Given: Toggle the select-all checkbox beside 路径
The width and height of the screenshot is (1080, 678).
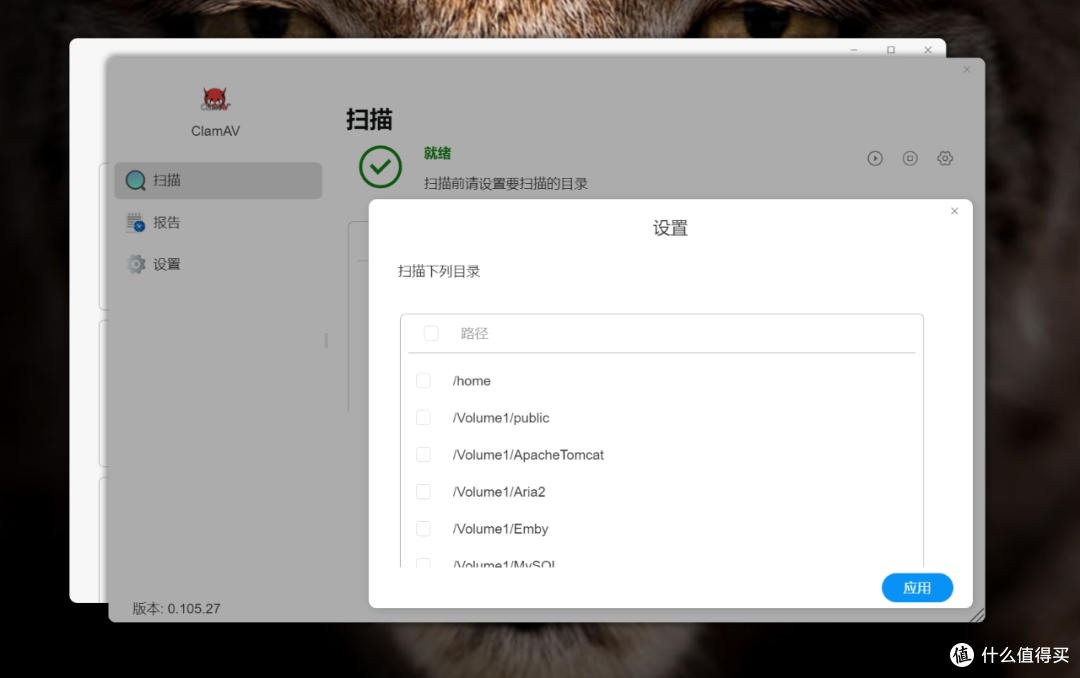Looking at the screenshot, I should point(431,333).
